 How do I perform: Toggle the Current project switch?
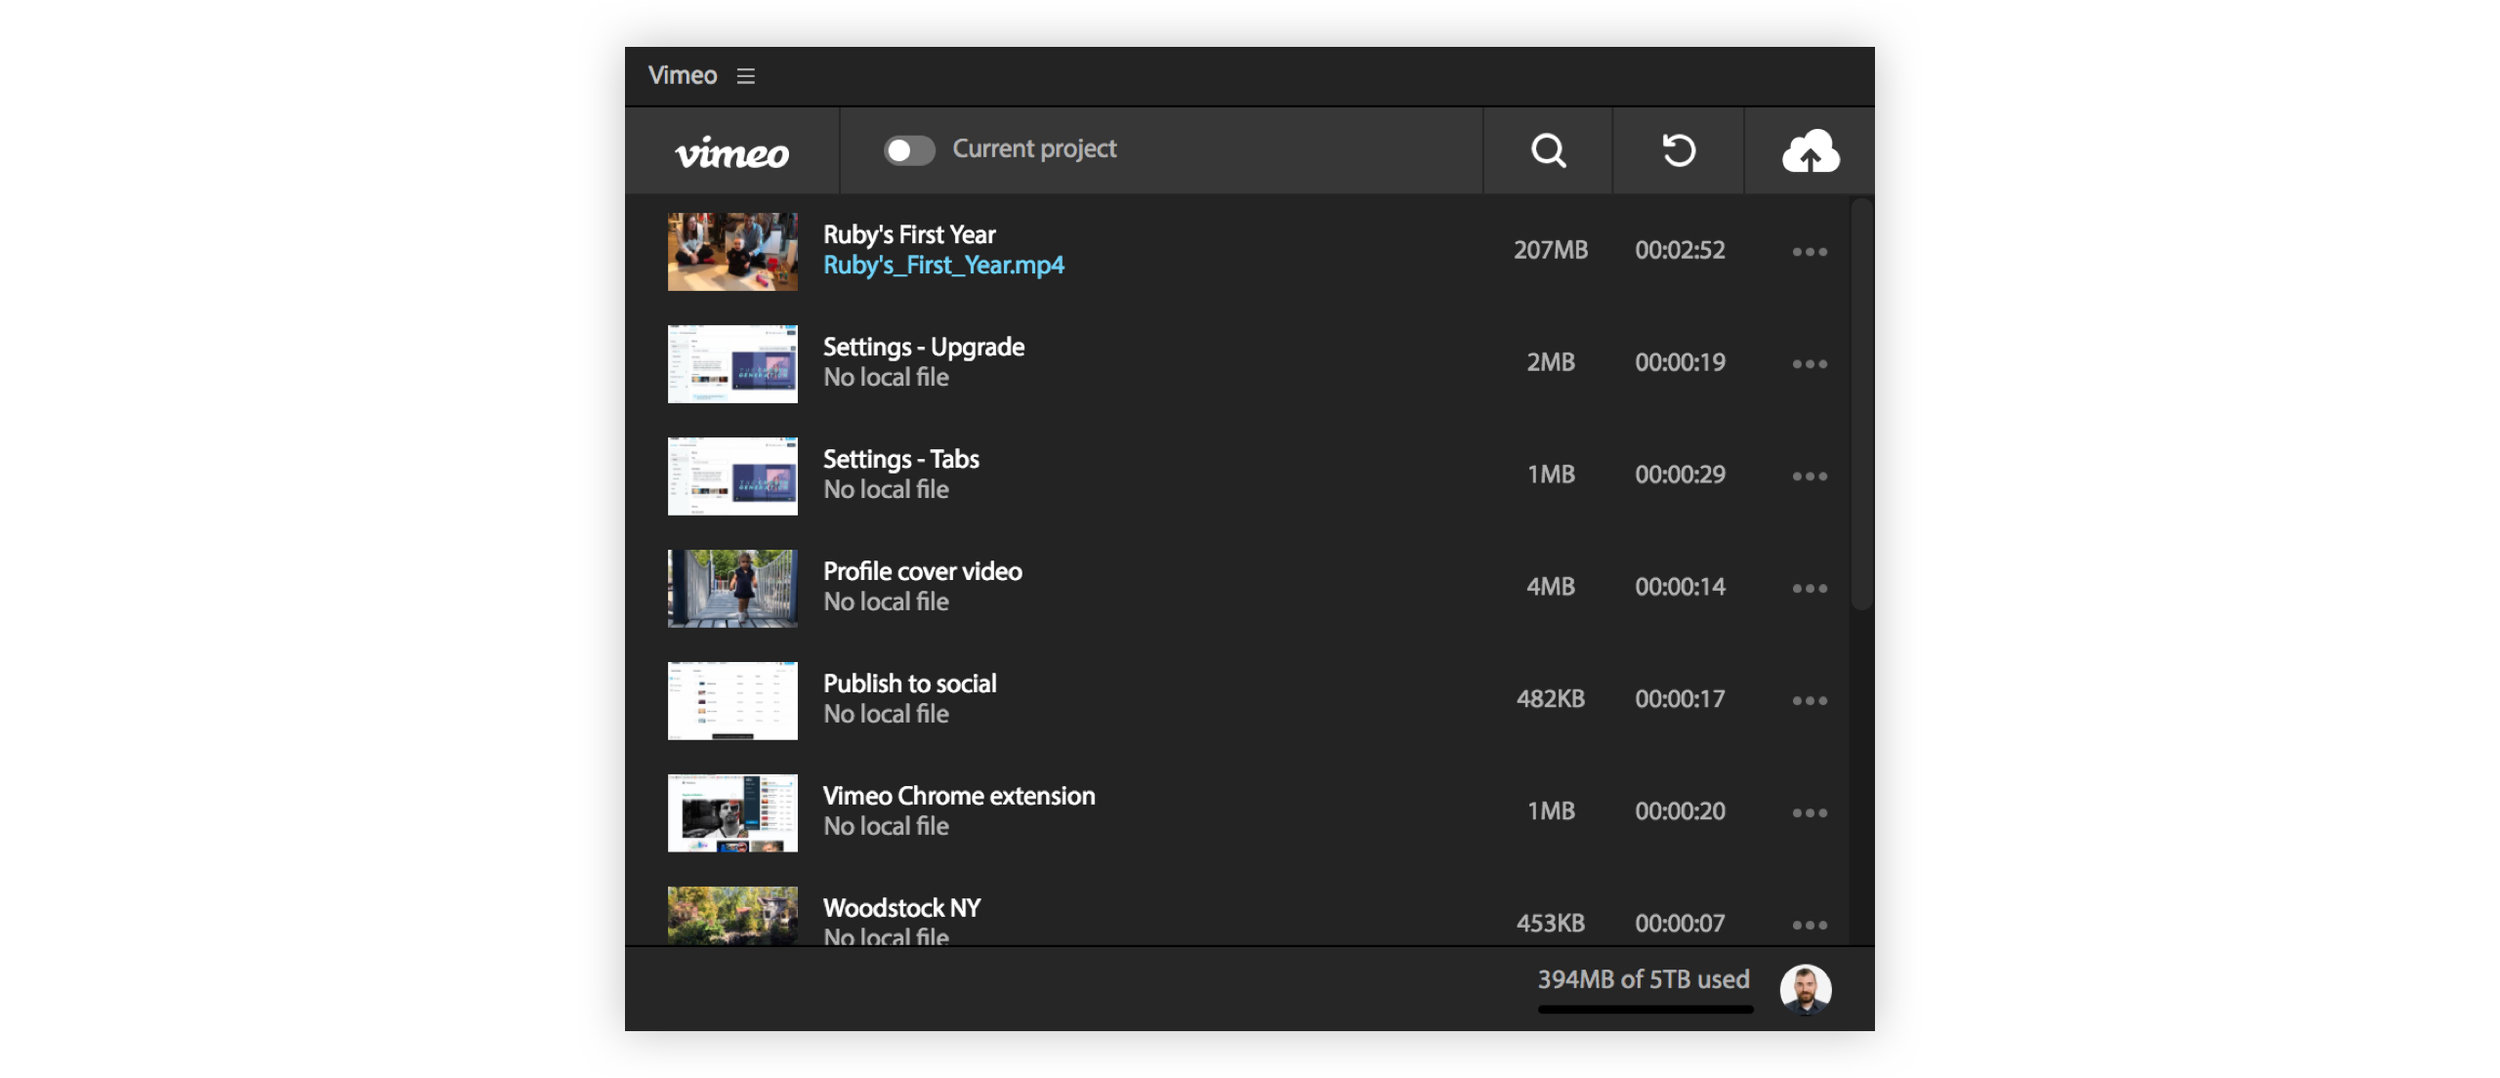(x=909, y=150)
